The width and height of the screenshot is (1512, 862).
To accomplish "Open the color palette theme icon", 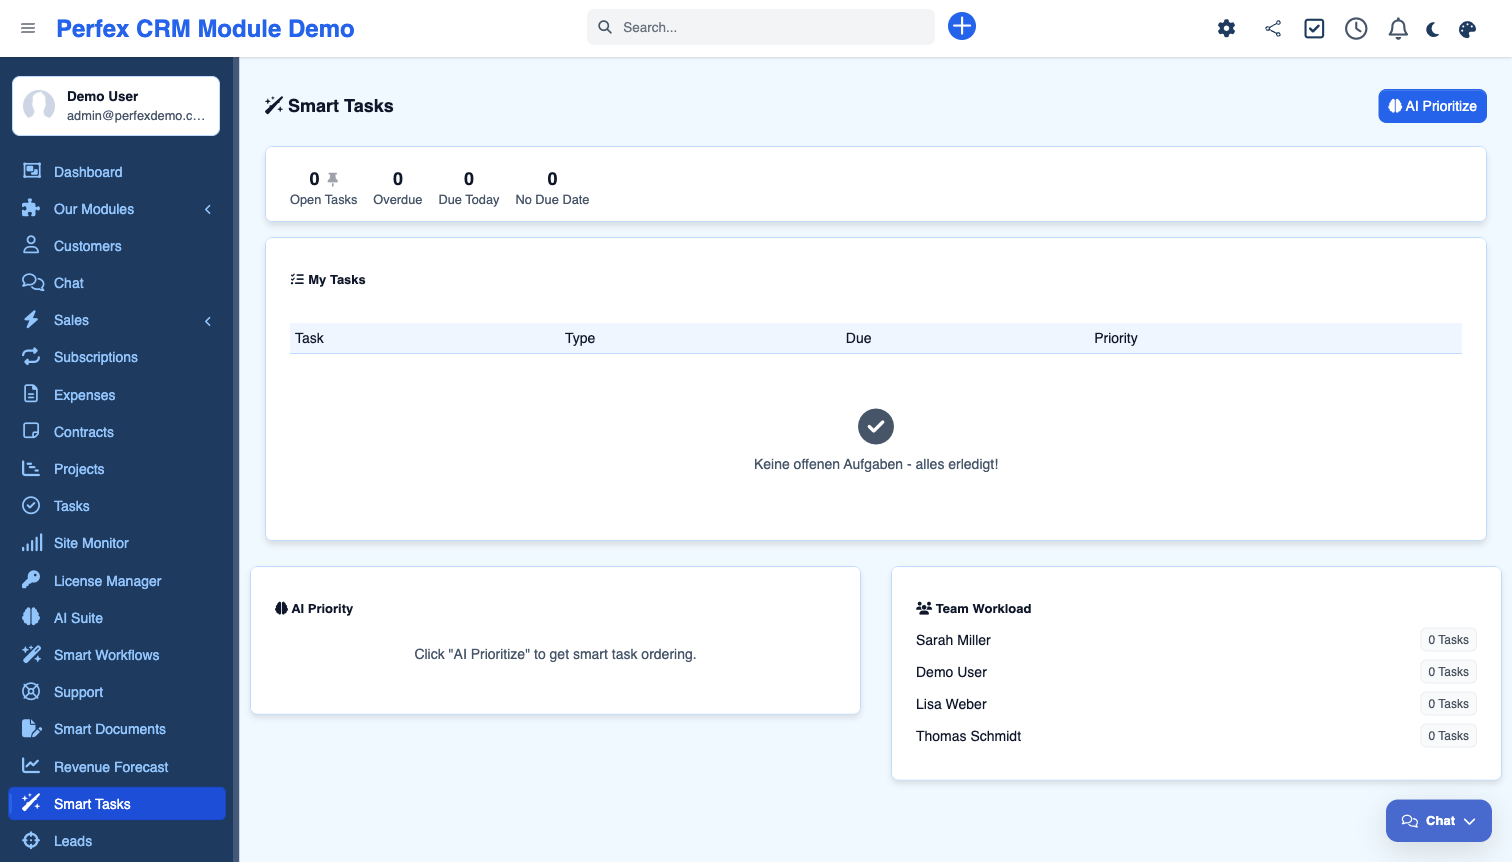I will pos(1467,29).
